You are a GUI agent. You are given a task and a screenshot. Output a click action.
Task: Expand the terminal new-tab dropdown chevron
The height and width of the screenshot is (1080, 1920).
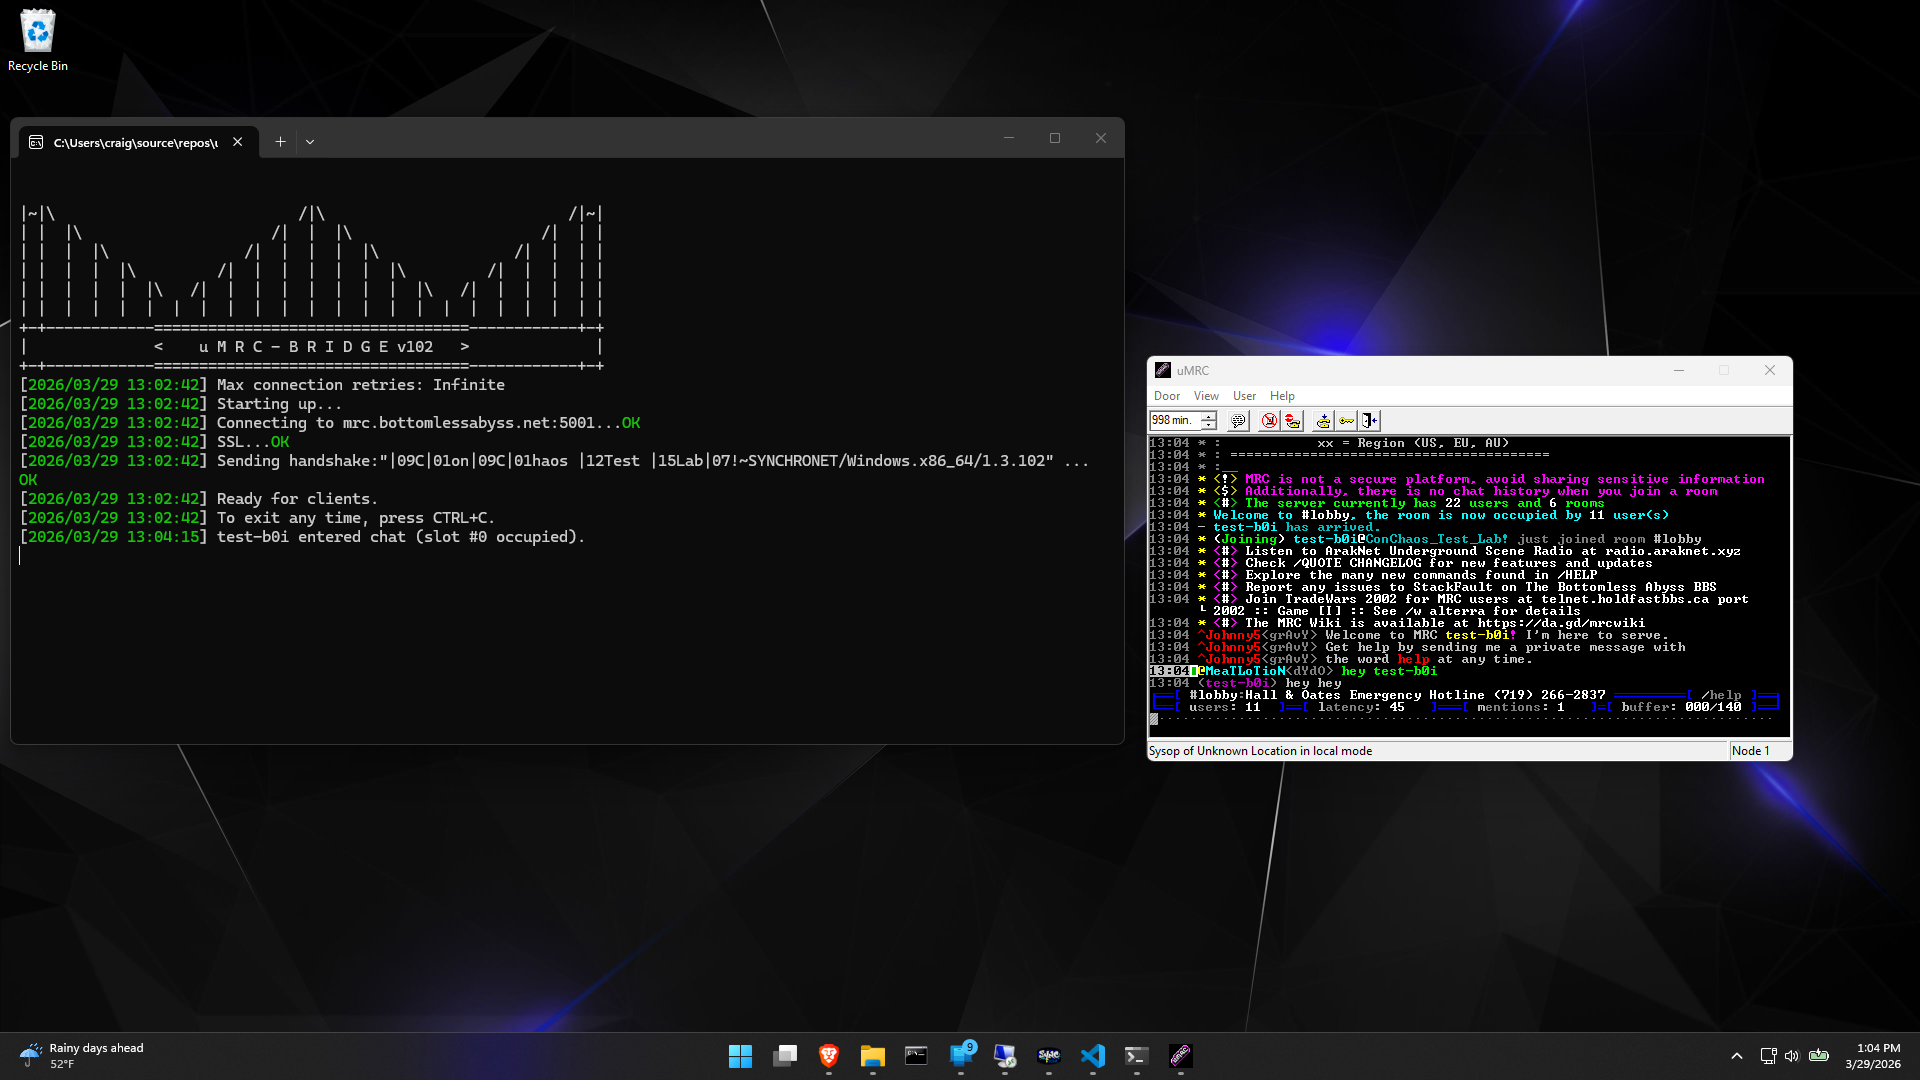pos(310,142)
